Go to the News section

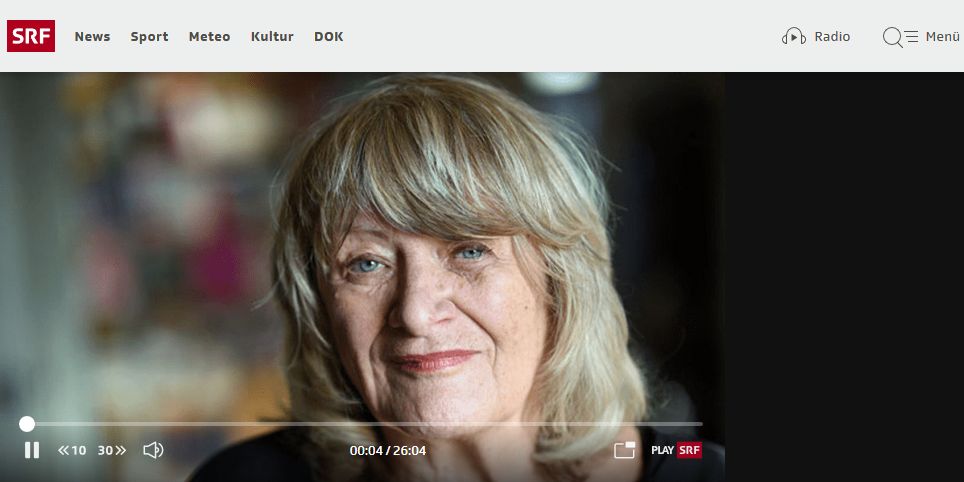[92, 37]
